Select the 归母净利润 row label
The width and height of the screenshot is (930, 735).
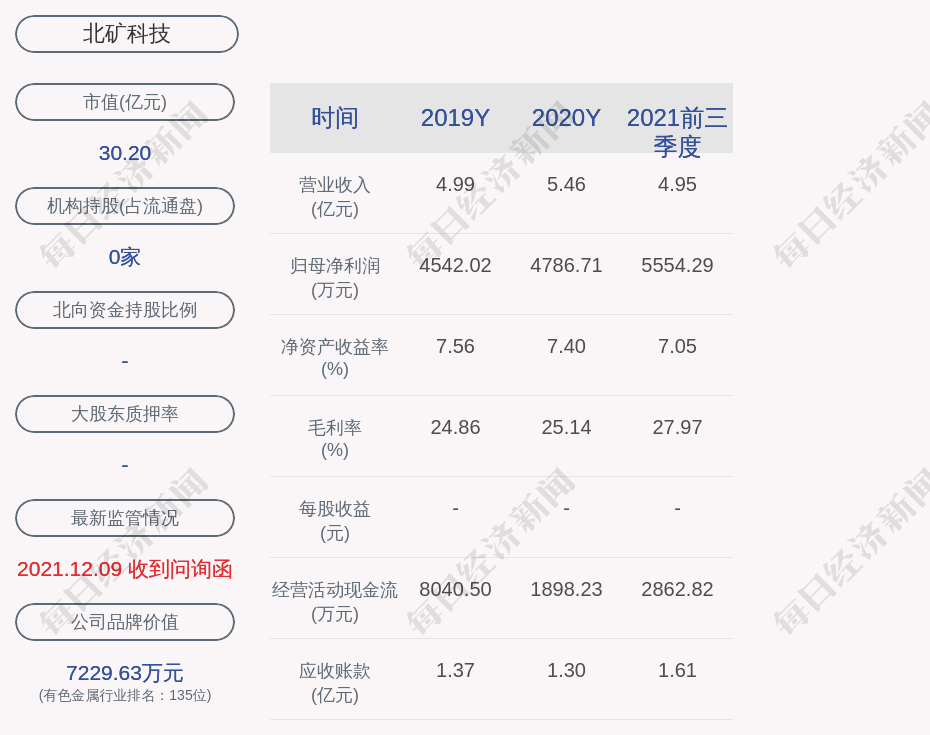pos(335,277)
